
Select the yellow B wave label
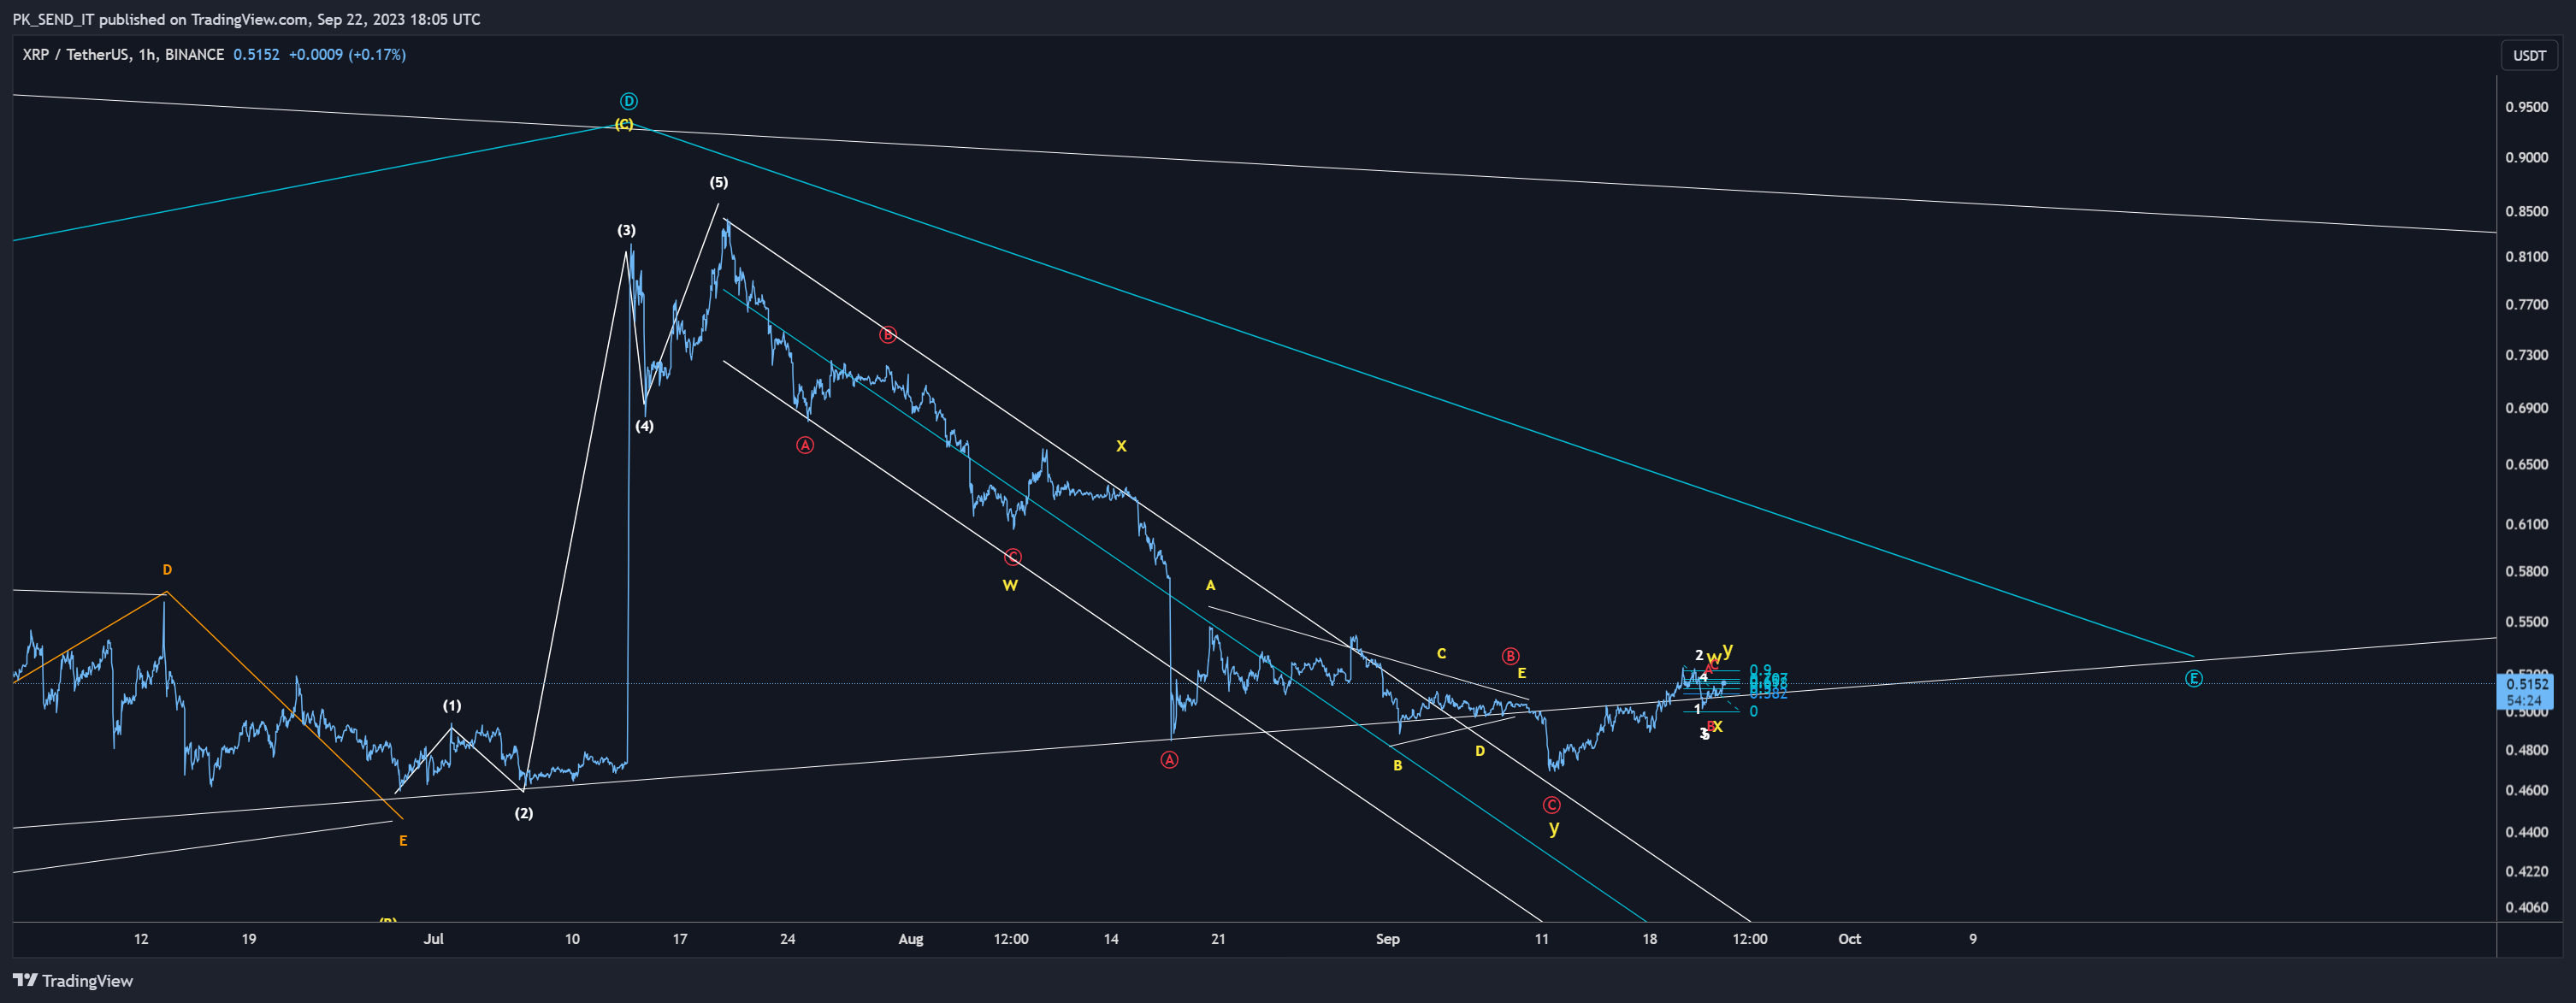[1397, 766]
